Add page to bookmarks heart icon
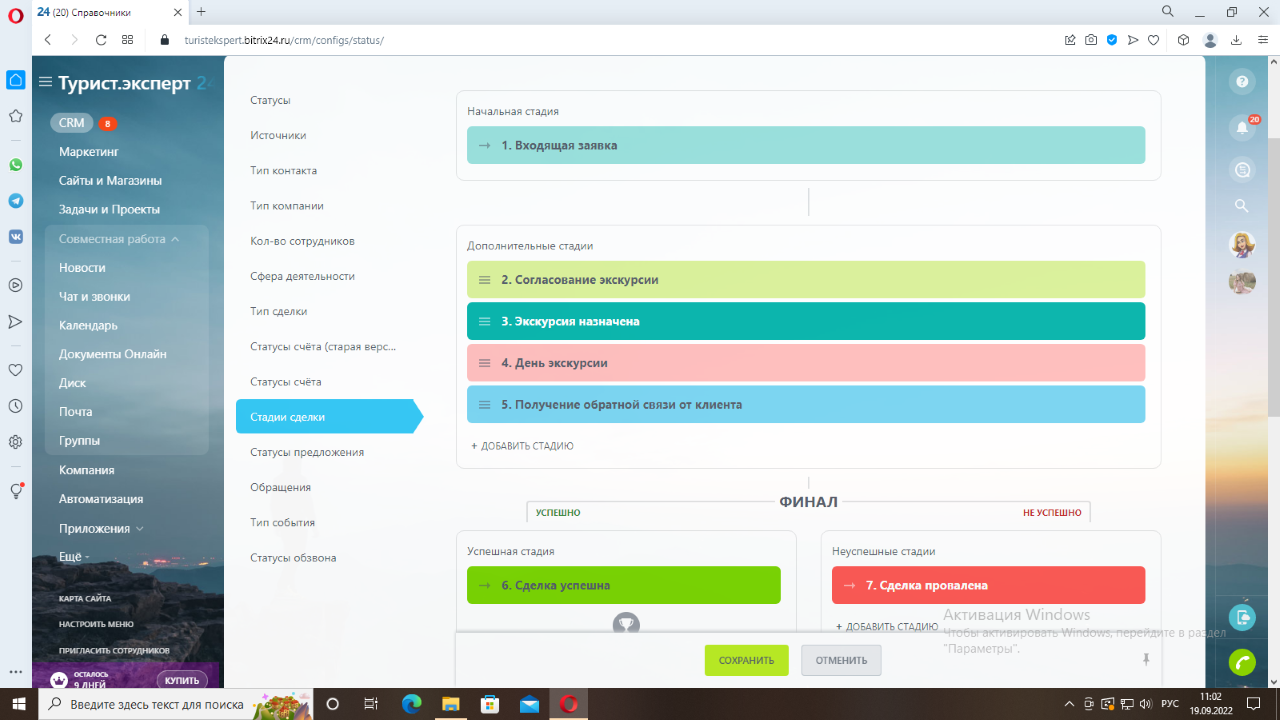 click(1154, 40)
